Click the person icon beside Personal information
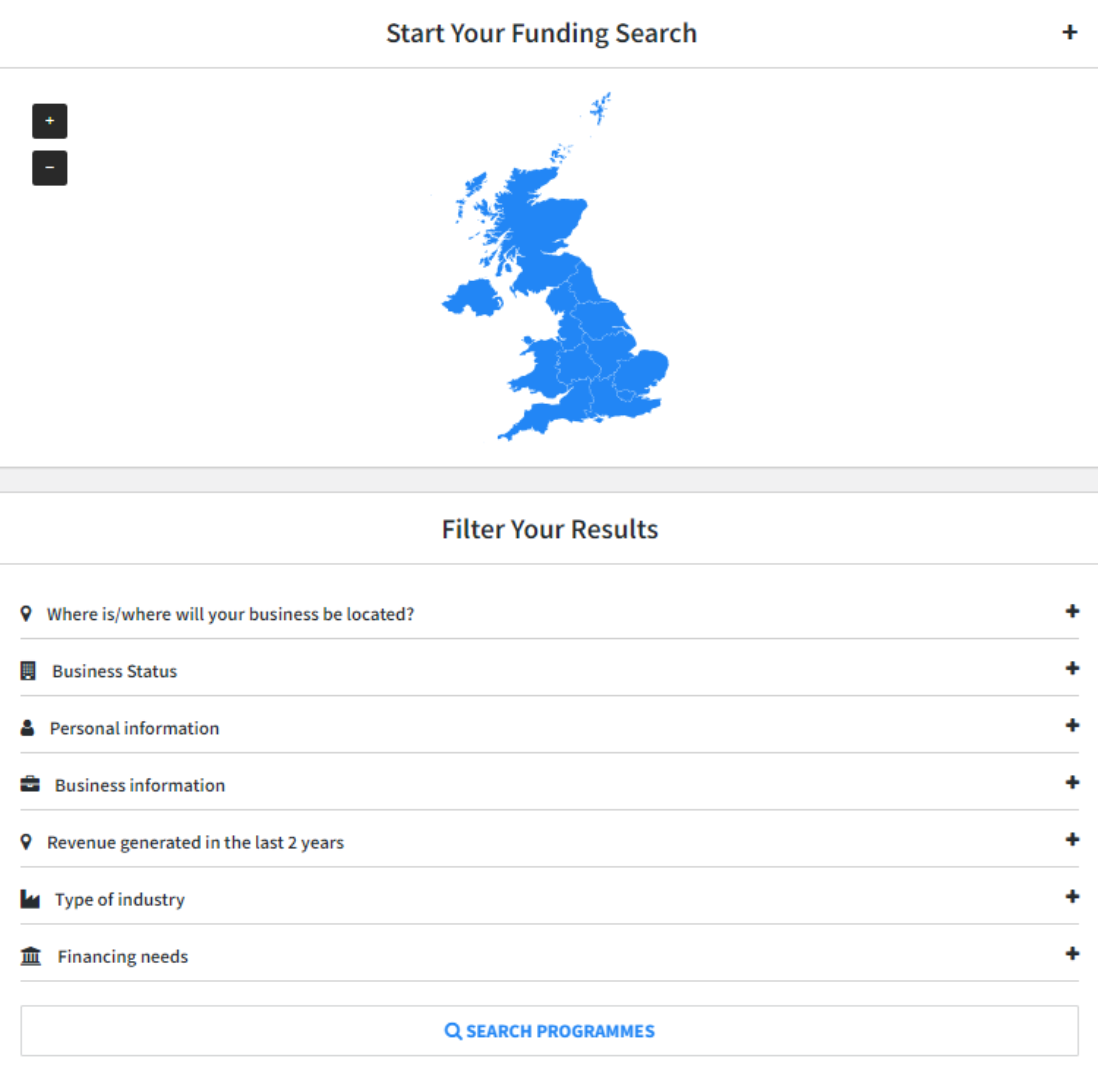 [x=28, y=728]
